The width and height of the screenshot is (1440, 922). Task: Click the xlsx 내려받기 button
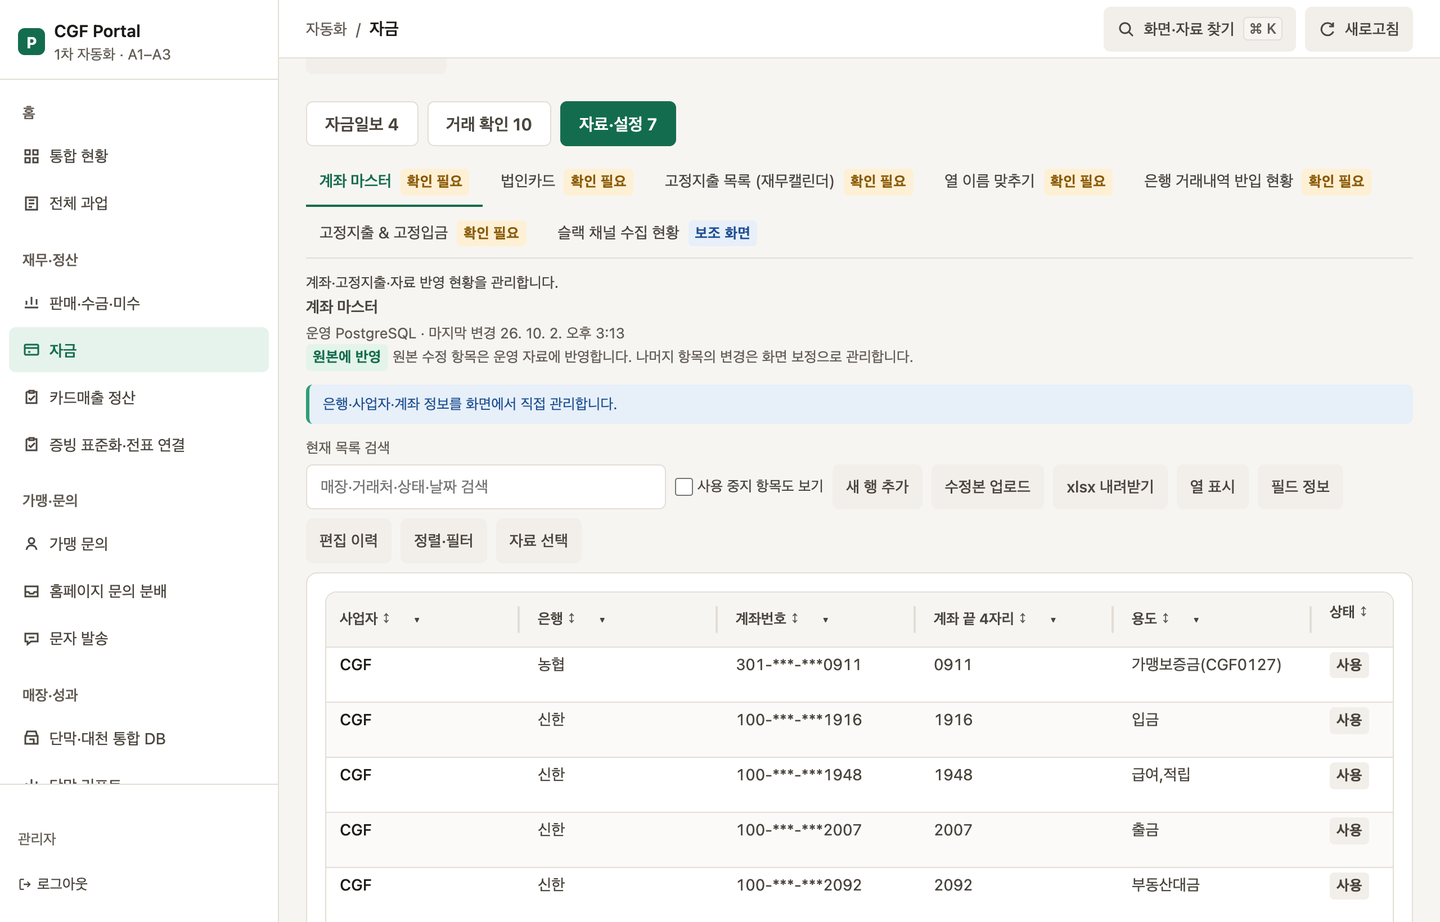(1110, 487)
